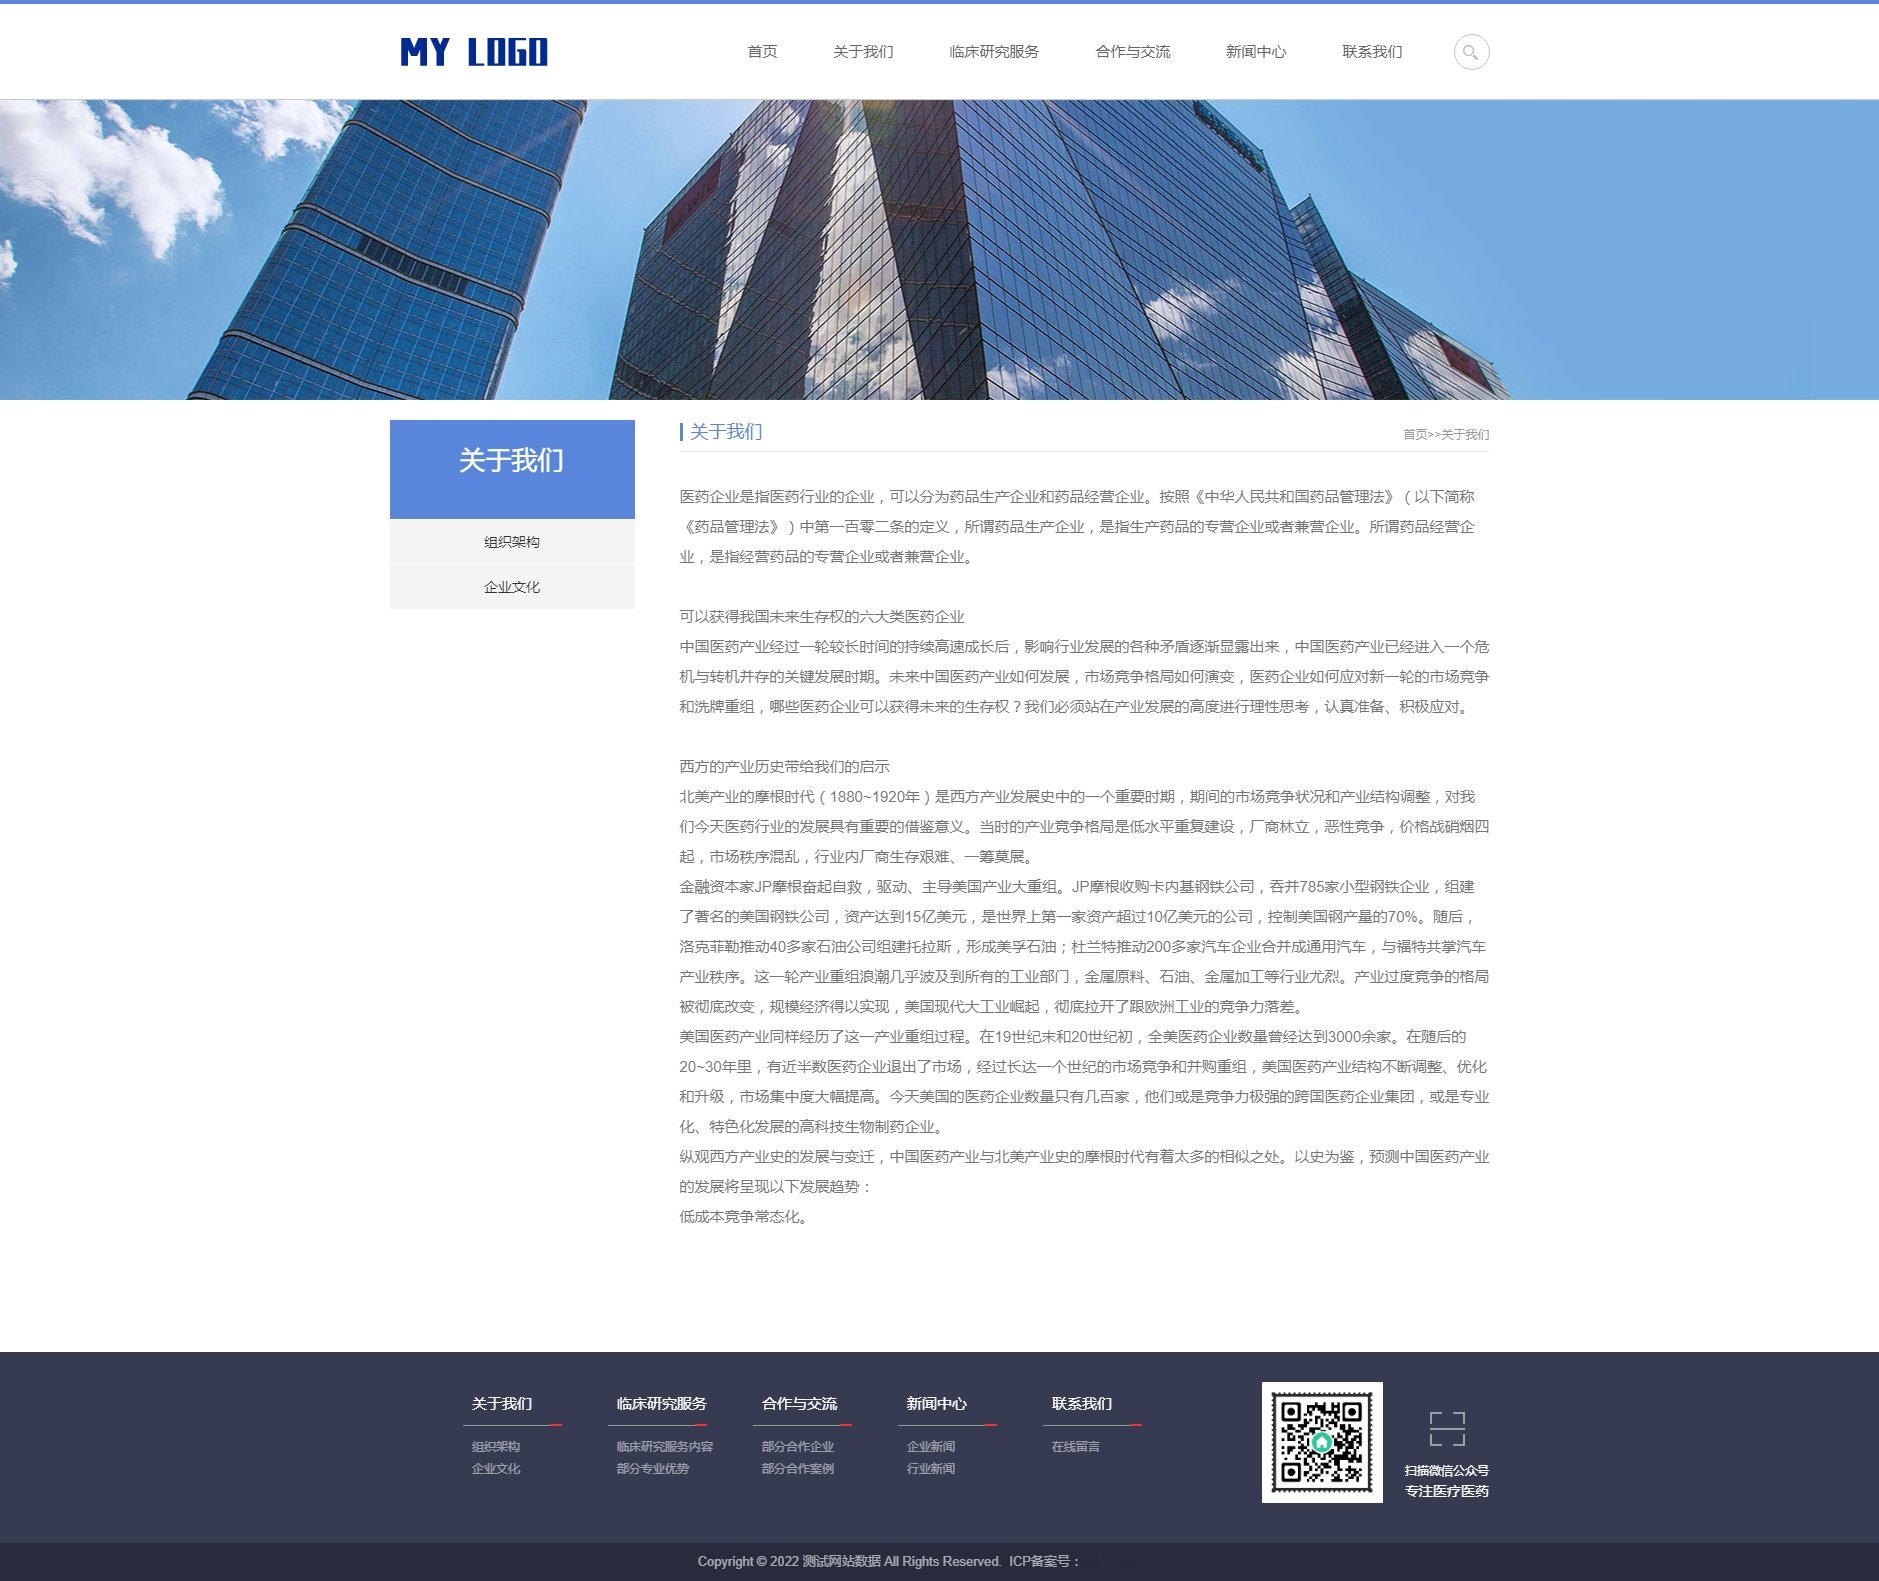
Task: Click footer link 部分合作案例
Action: [x=798, y=1469]
